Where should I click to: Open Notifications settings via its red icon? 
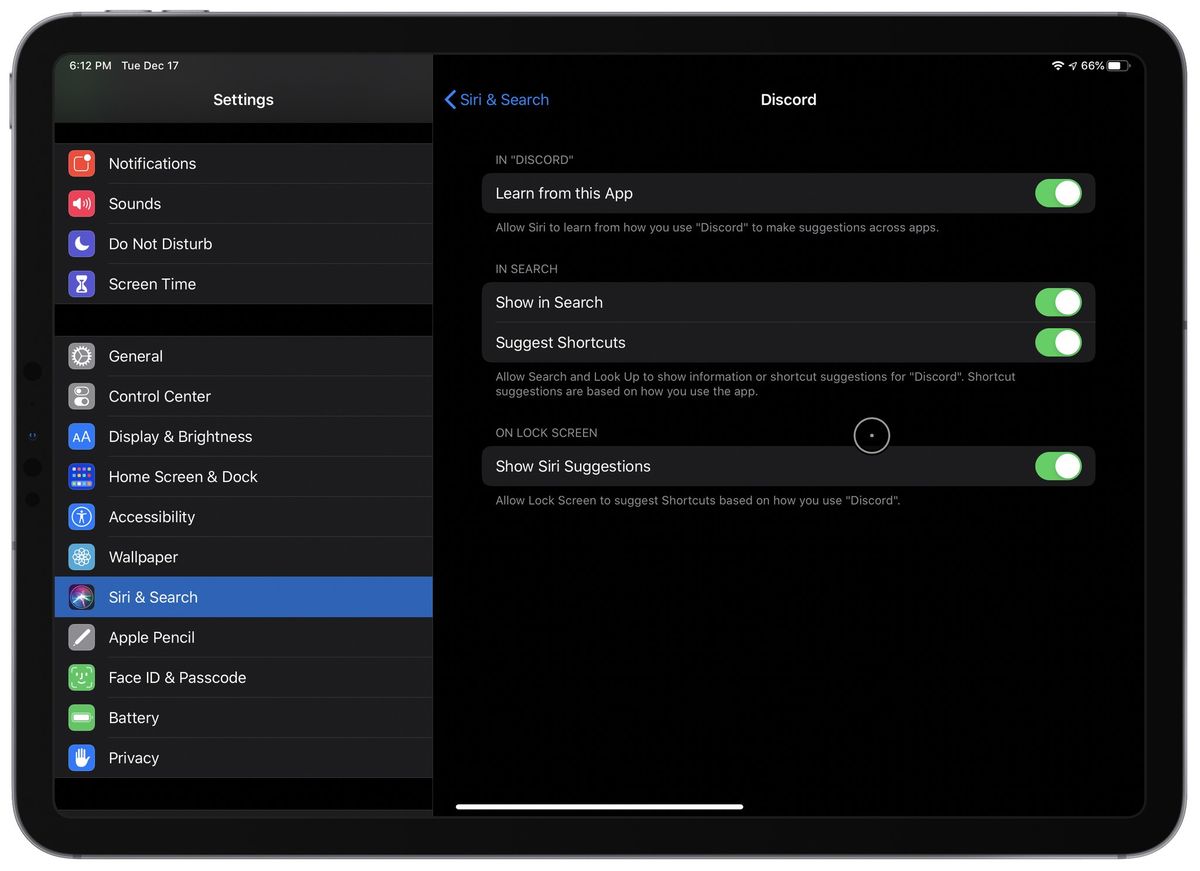coord(81,163)
